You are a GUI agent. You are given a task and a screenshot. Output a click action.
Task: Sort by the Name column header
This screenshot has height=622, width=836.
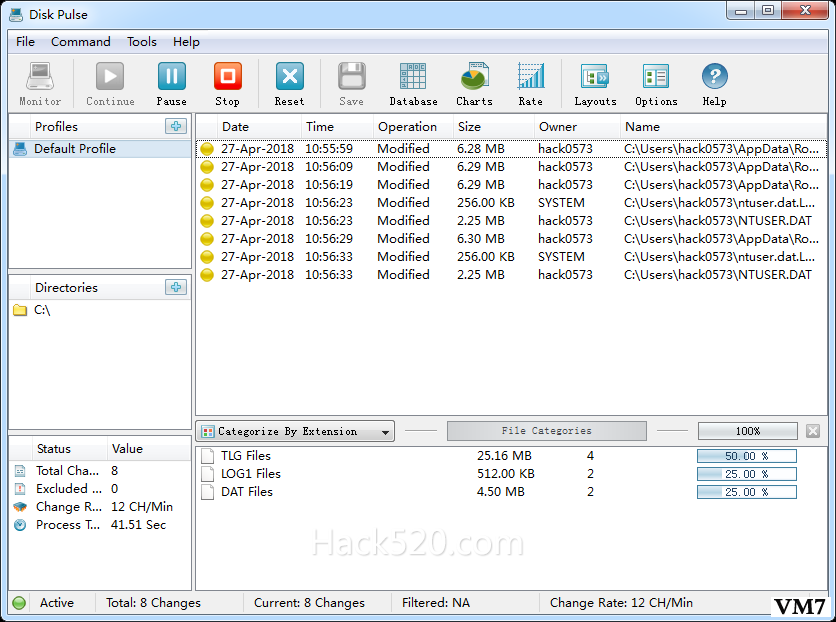tap(724, 127)
